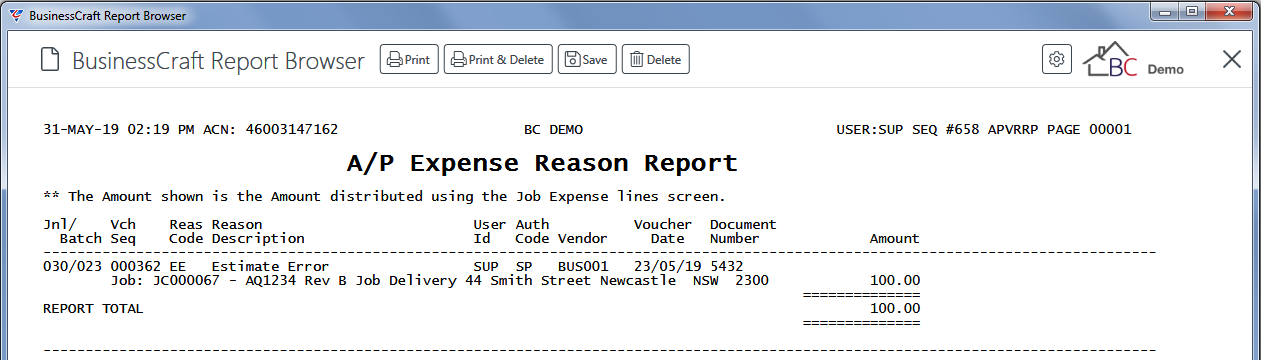Click reason description 'Estimate Error'
The width and height of the screenshot is (1261, 360).
[270, 267]
